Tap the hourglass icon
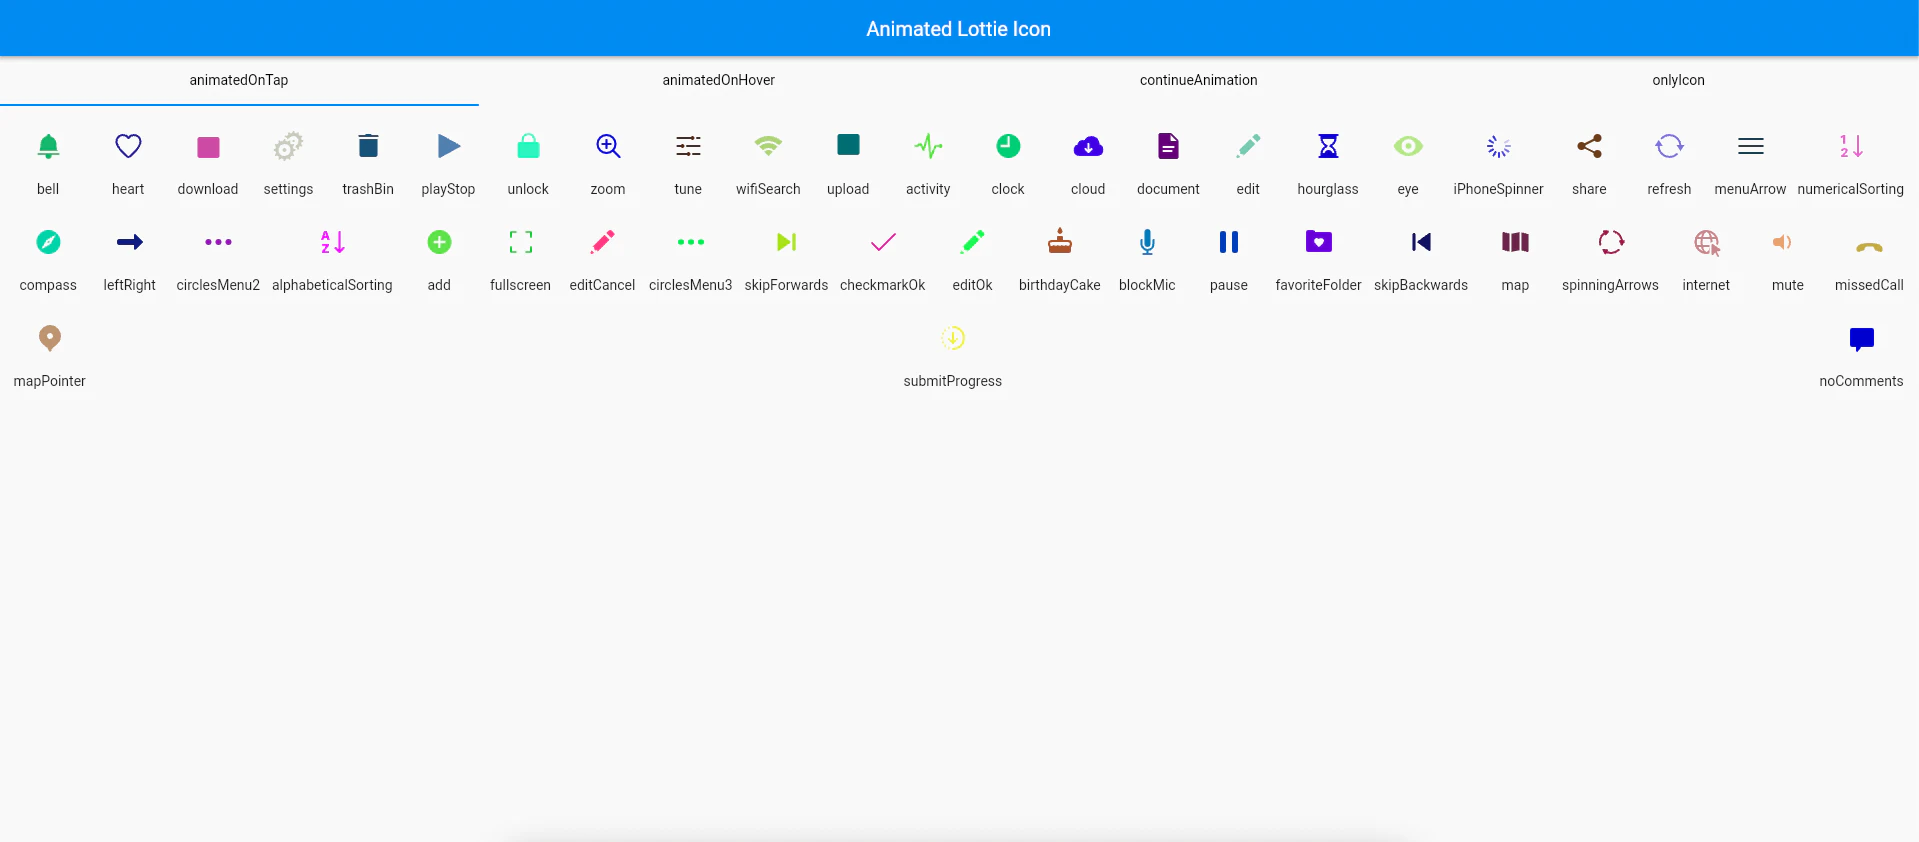 pos(1328,146)
